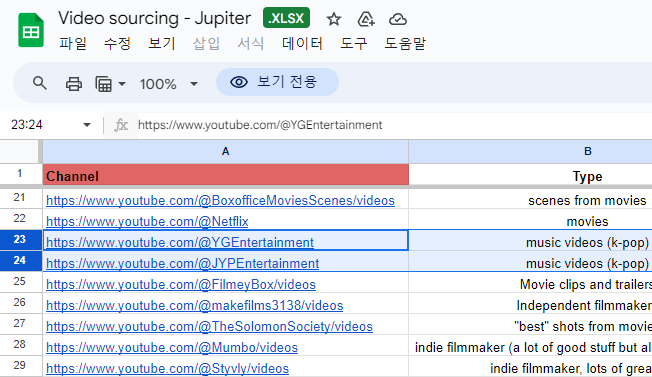
Task: Open the 도움말 menu
Action: 405,43
